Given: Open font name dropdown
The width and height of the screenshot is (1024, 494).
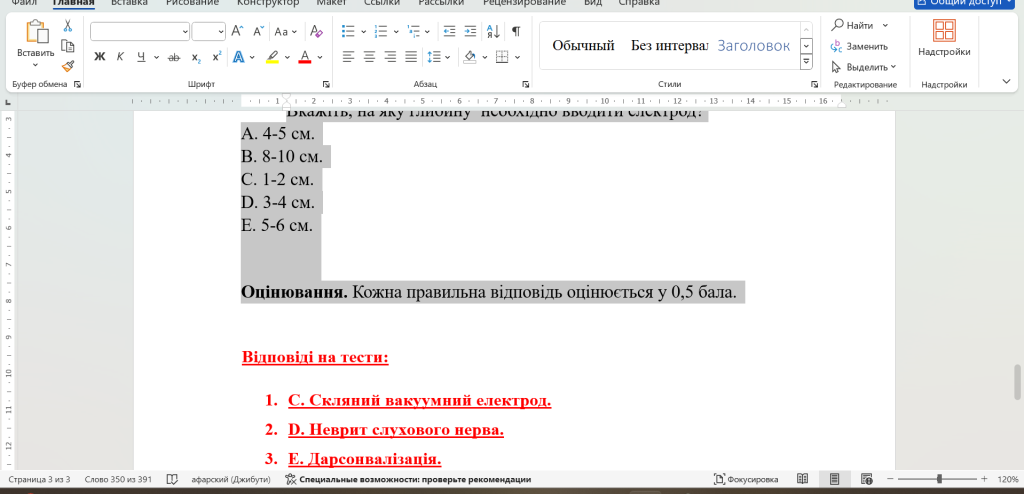Looking at the screenshot, I should pos(185,31).
